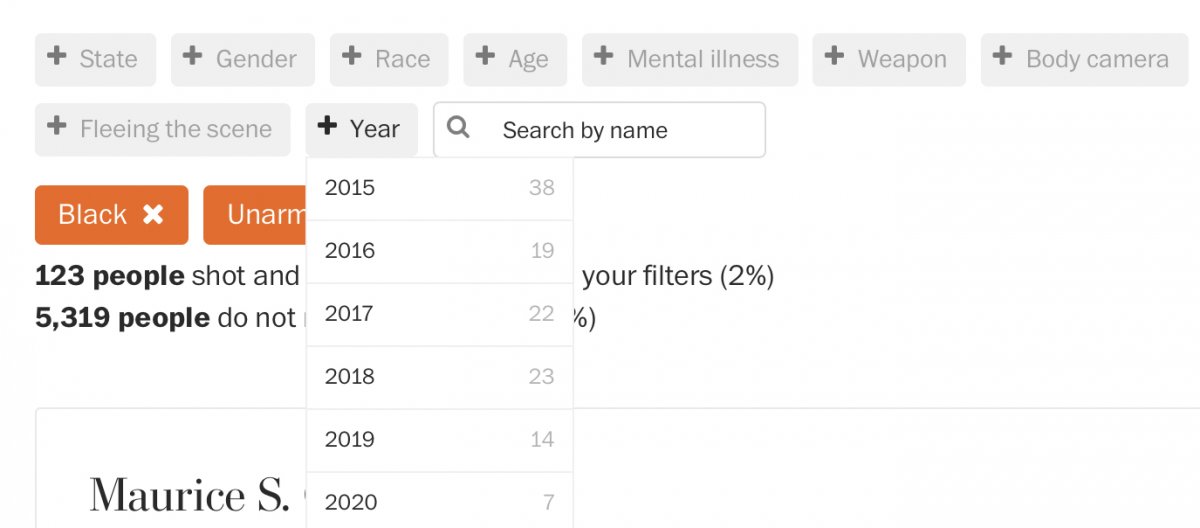Click the plus icon beside Age

pos(485,57)
